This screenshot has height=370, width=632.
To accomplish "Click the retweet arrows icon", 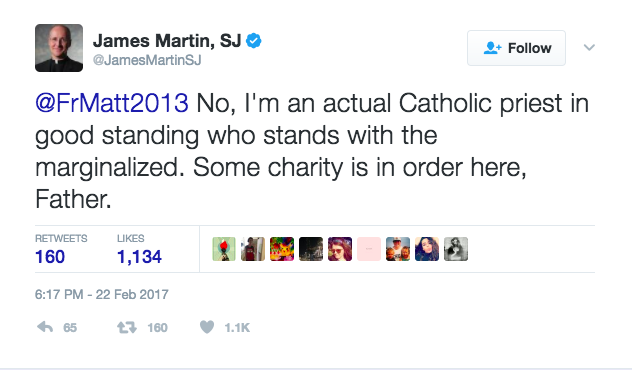I will tap(127, 327).
